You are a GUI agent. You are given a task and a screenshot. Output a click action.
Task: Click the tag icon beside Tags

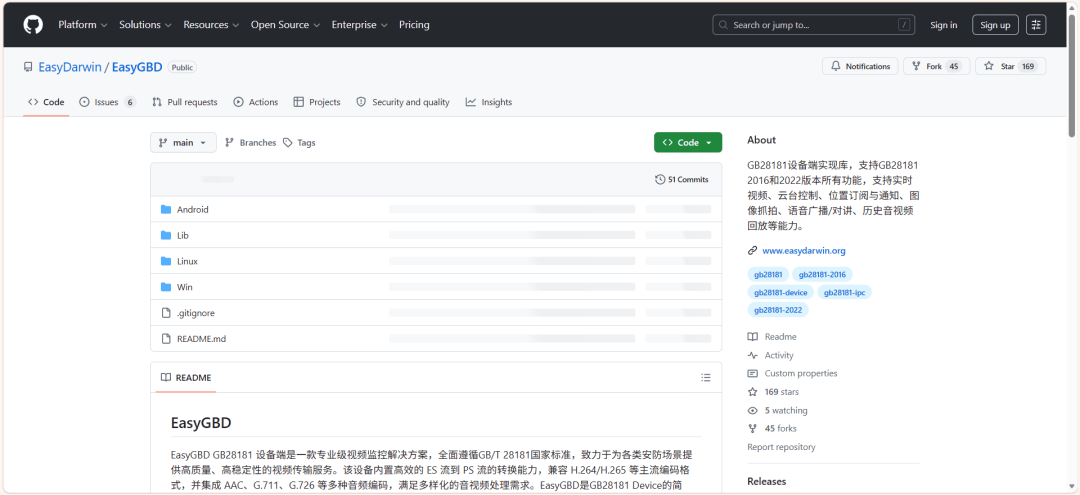[x=288, y=143]
